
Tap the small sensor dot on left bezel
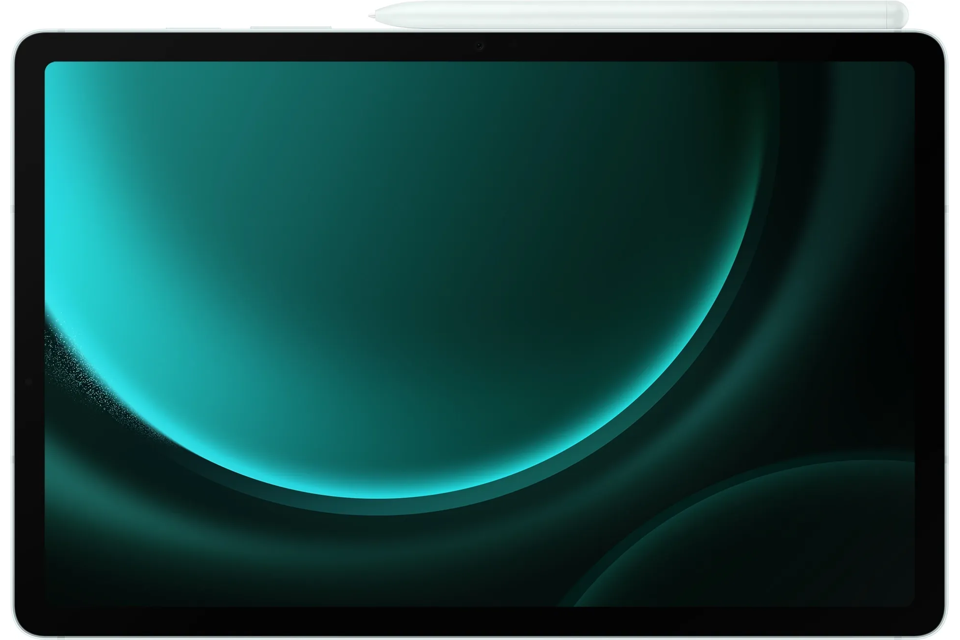click(x=29, y=381)
